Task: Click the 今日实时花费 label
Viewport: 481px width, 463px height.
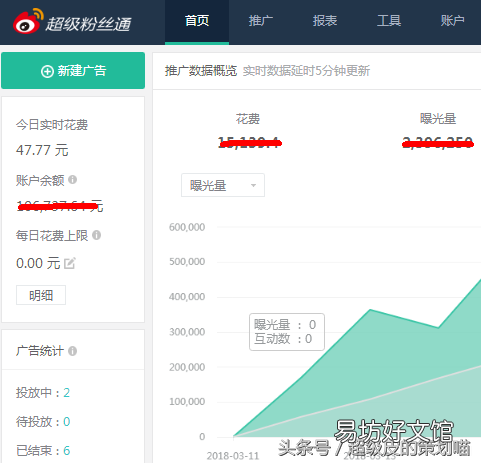Action: pos(52,125)
